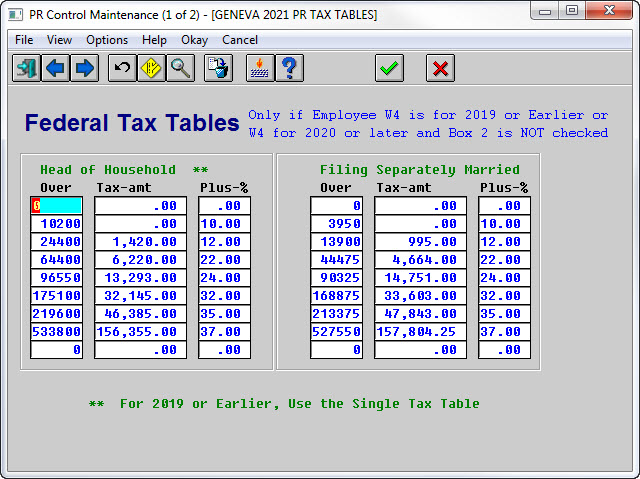Close the PR Control Maintenance window
This screenshot has height=479, width=640.
click(609, 11)
